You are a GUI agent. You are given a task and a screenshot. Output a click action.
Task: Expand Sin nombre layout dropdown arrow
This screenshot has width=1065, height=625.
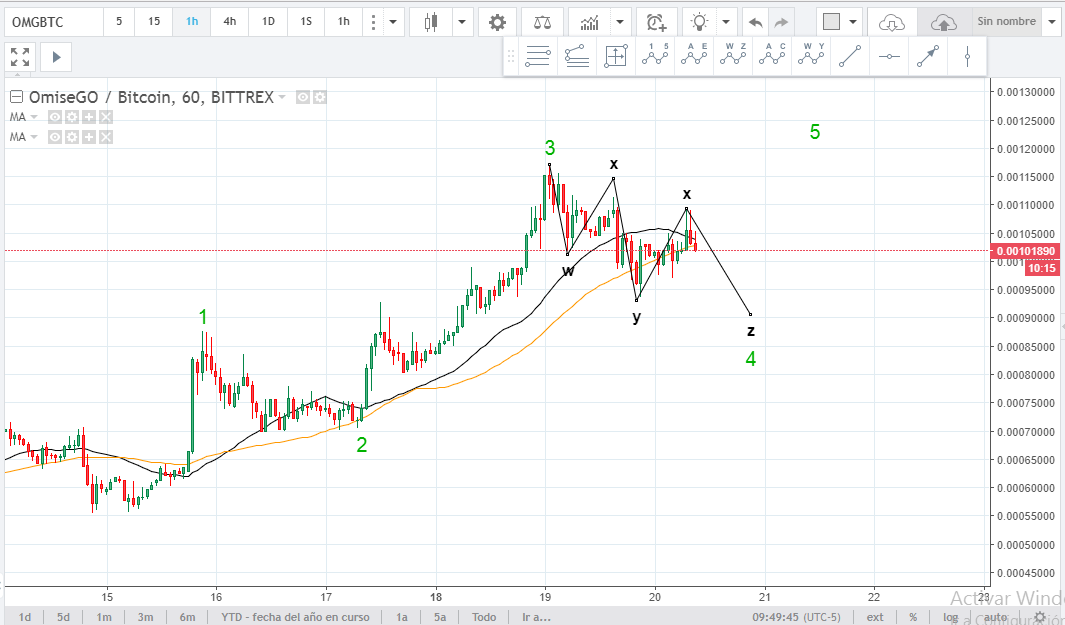click(x=1051, y=22)
